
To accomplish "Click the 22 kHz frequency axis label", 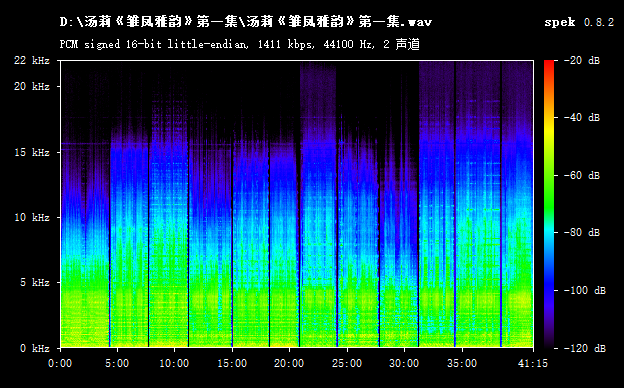I will (x=32, y=60).
